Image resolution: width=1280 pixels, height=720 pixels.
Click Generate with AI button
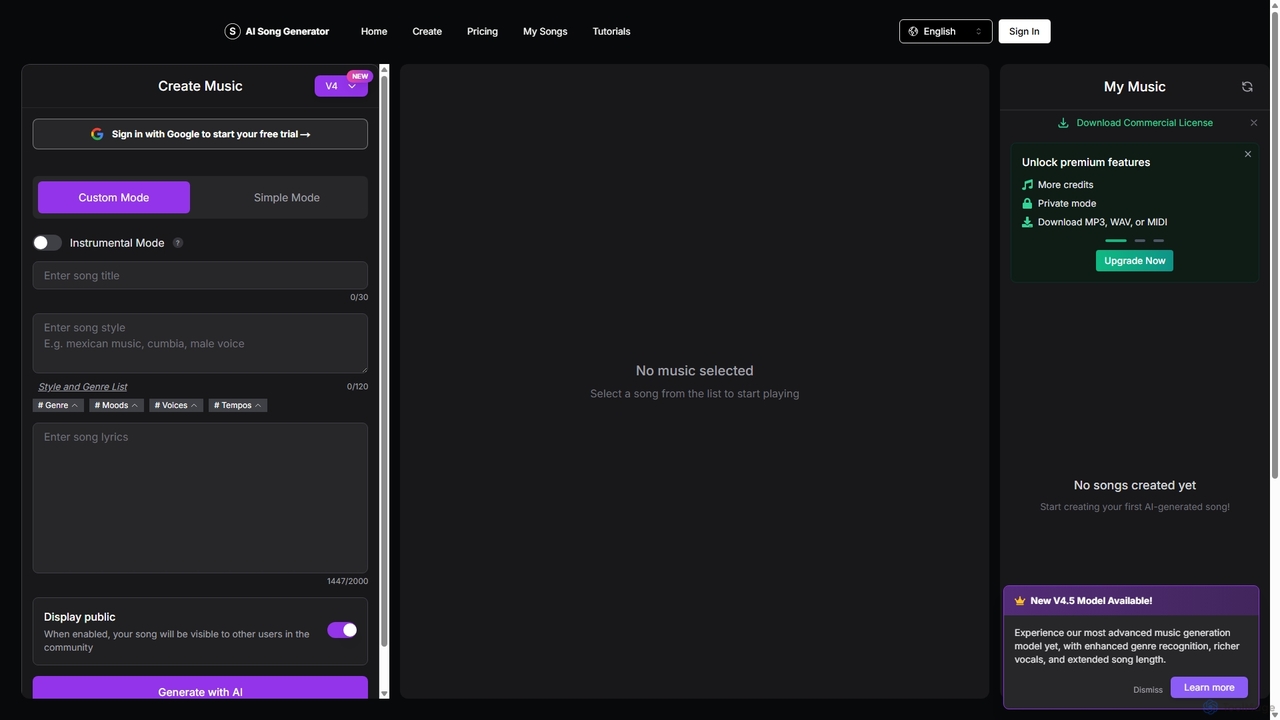[x=200, y=688]
